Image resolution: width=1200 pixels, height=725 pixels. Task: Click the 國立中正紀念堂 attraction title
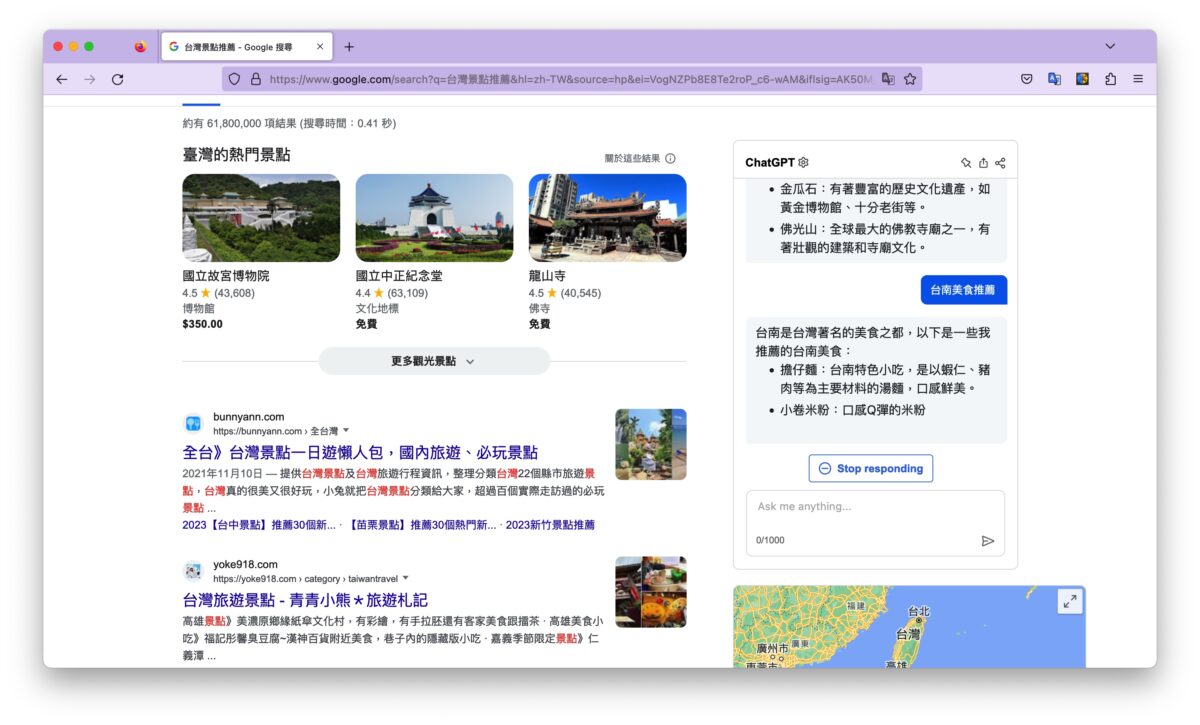(x=398, y=276)
